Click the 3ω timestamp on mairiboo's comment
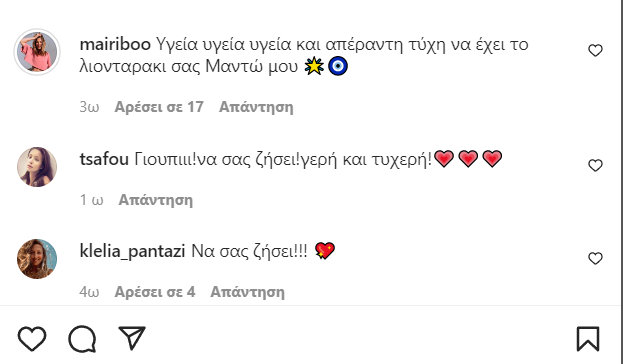The height and width of the screenshot is (364, 623). click(x=89, y=107)
